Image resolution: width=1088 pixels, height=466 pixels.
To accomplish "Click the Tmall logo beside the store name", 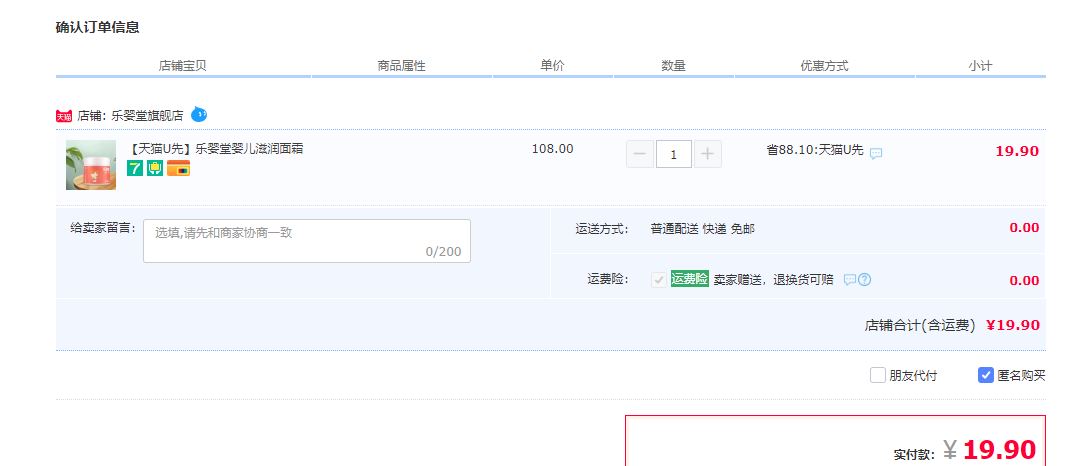I will pyautogui.click(x=64, y=116).
